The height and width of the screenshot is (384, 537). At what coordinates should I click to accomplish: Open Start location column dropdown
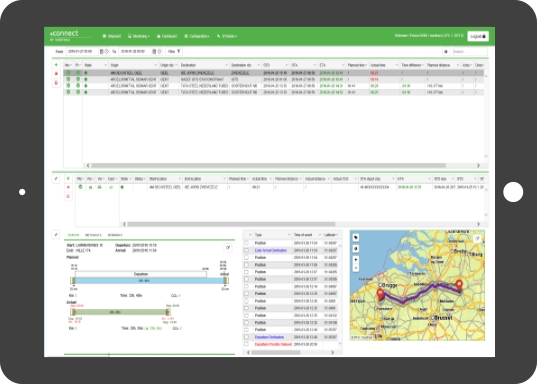coord(179,179)
